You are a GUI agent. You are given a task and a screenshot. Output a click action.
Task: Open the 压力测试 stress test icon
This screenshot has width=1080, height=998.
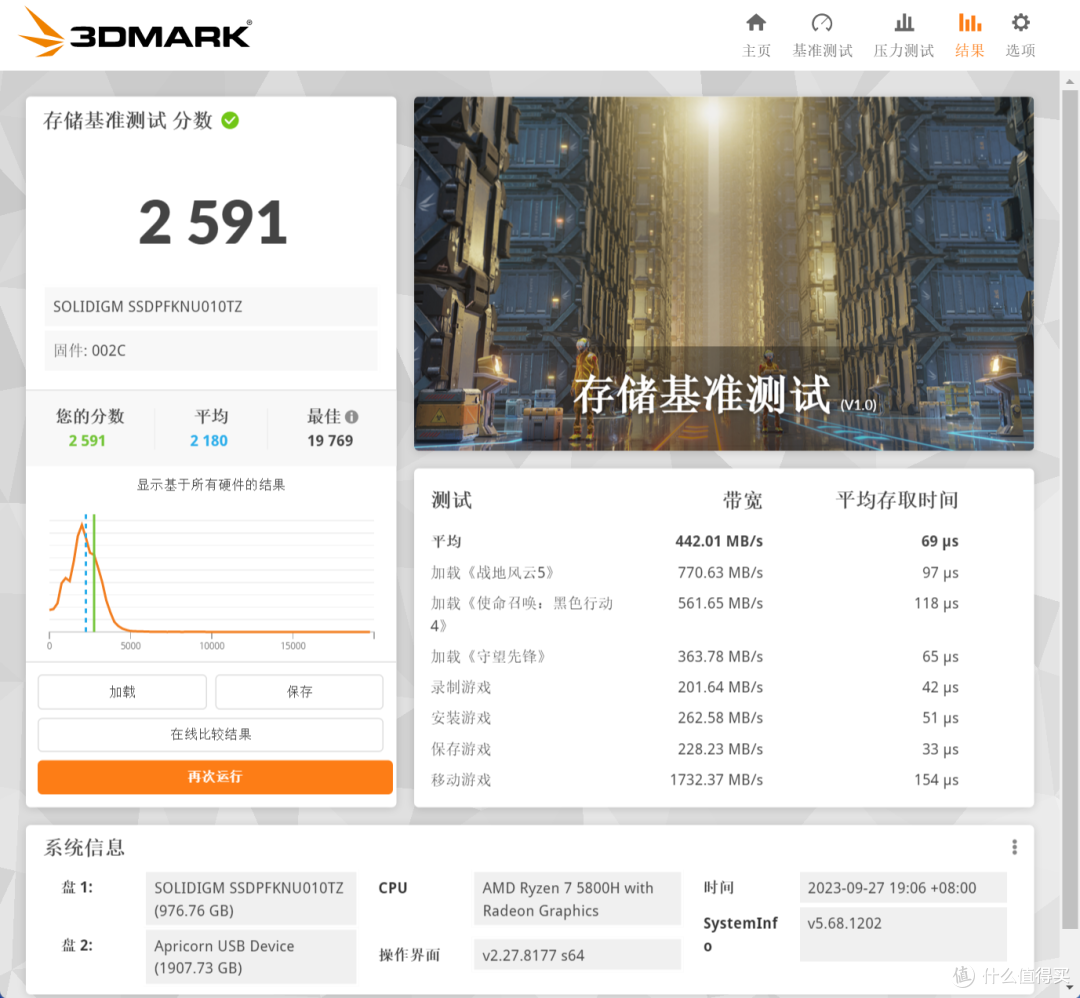tap(904, 23)
